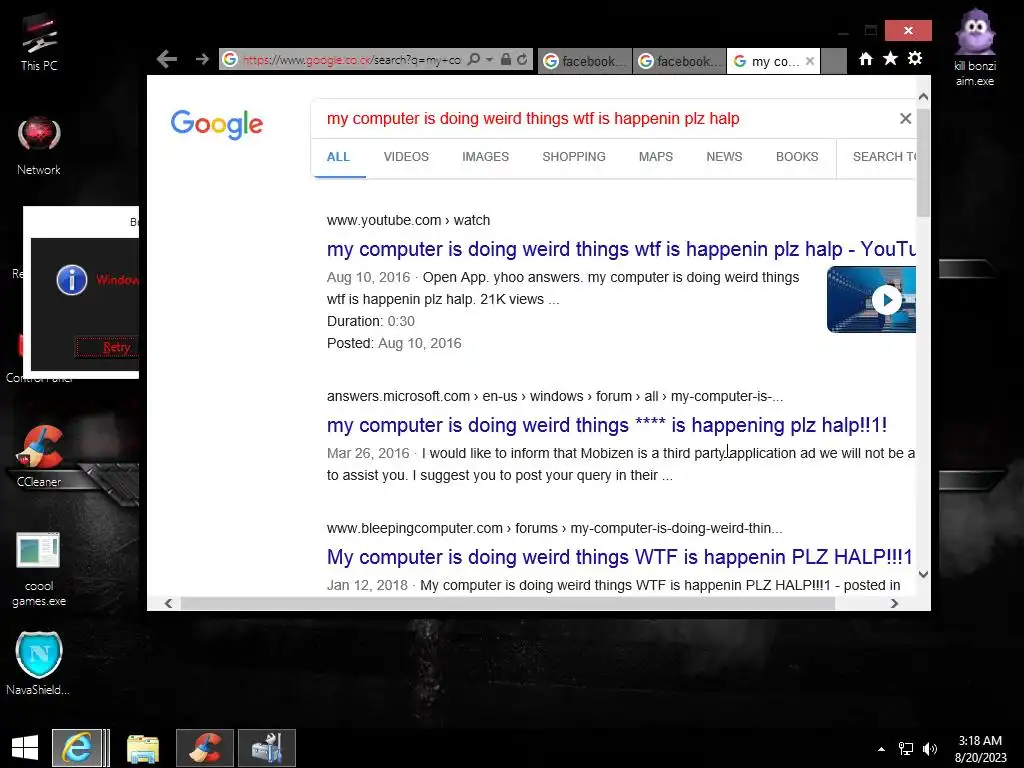This screenshot has height=768, width=1024.
Task: Open the YouTube result title link
Action: pos(621,249)
